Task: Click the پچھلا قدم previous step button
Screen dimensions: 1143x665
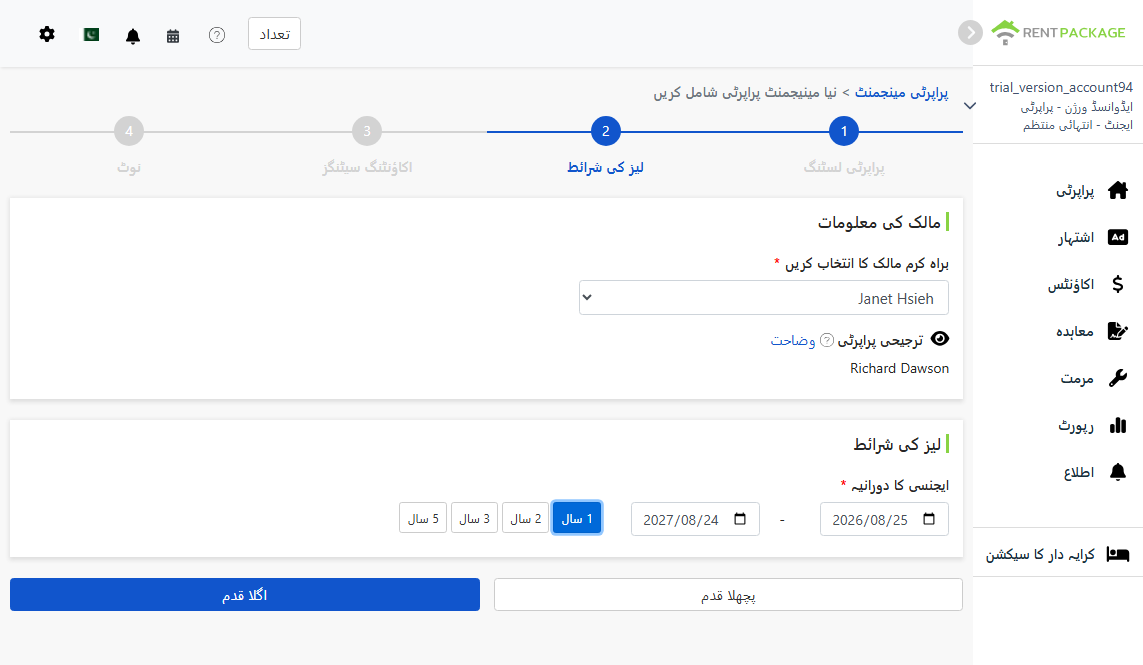Action: (728, 594)
